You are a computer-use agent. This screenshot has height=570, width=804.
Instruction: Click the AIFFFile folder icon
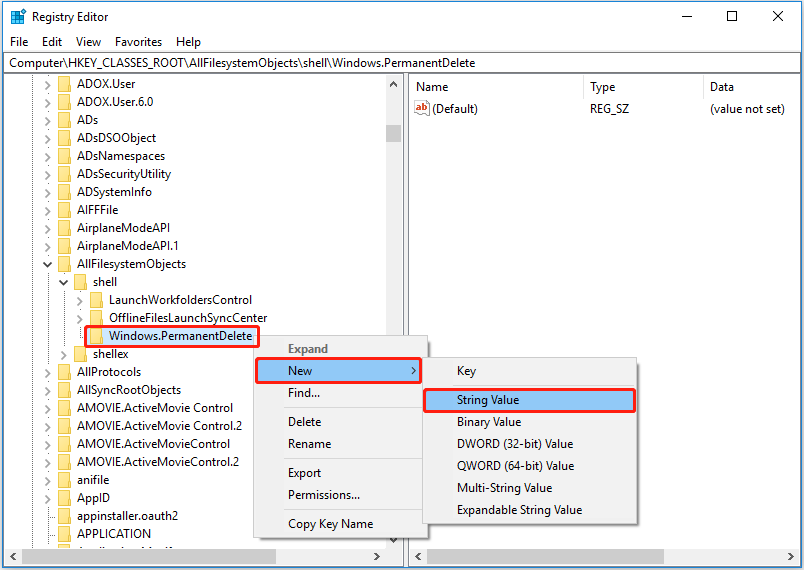64,210
